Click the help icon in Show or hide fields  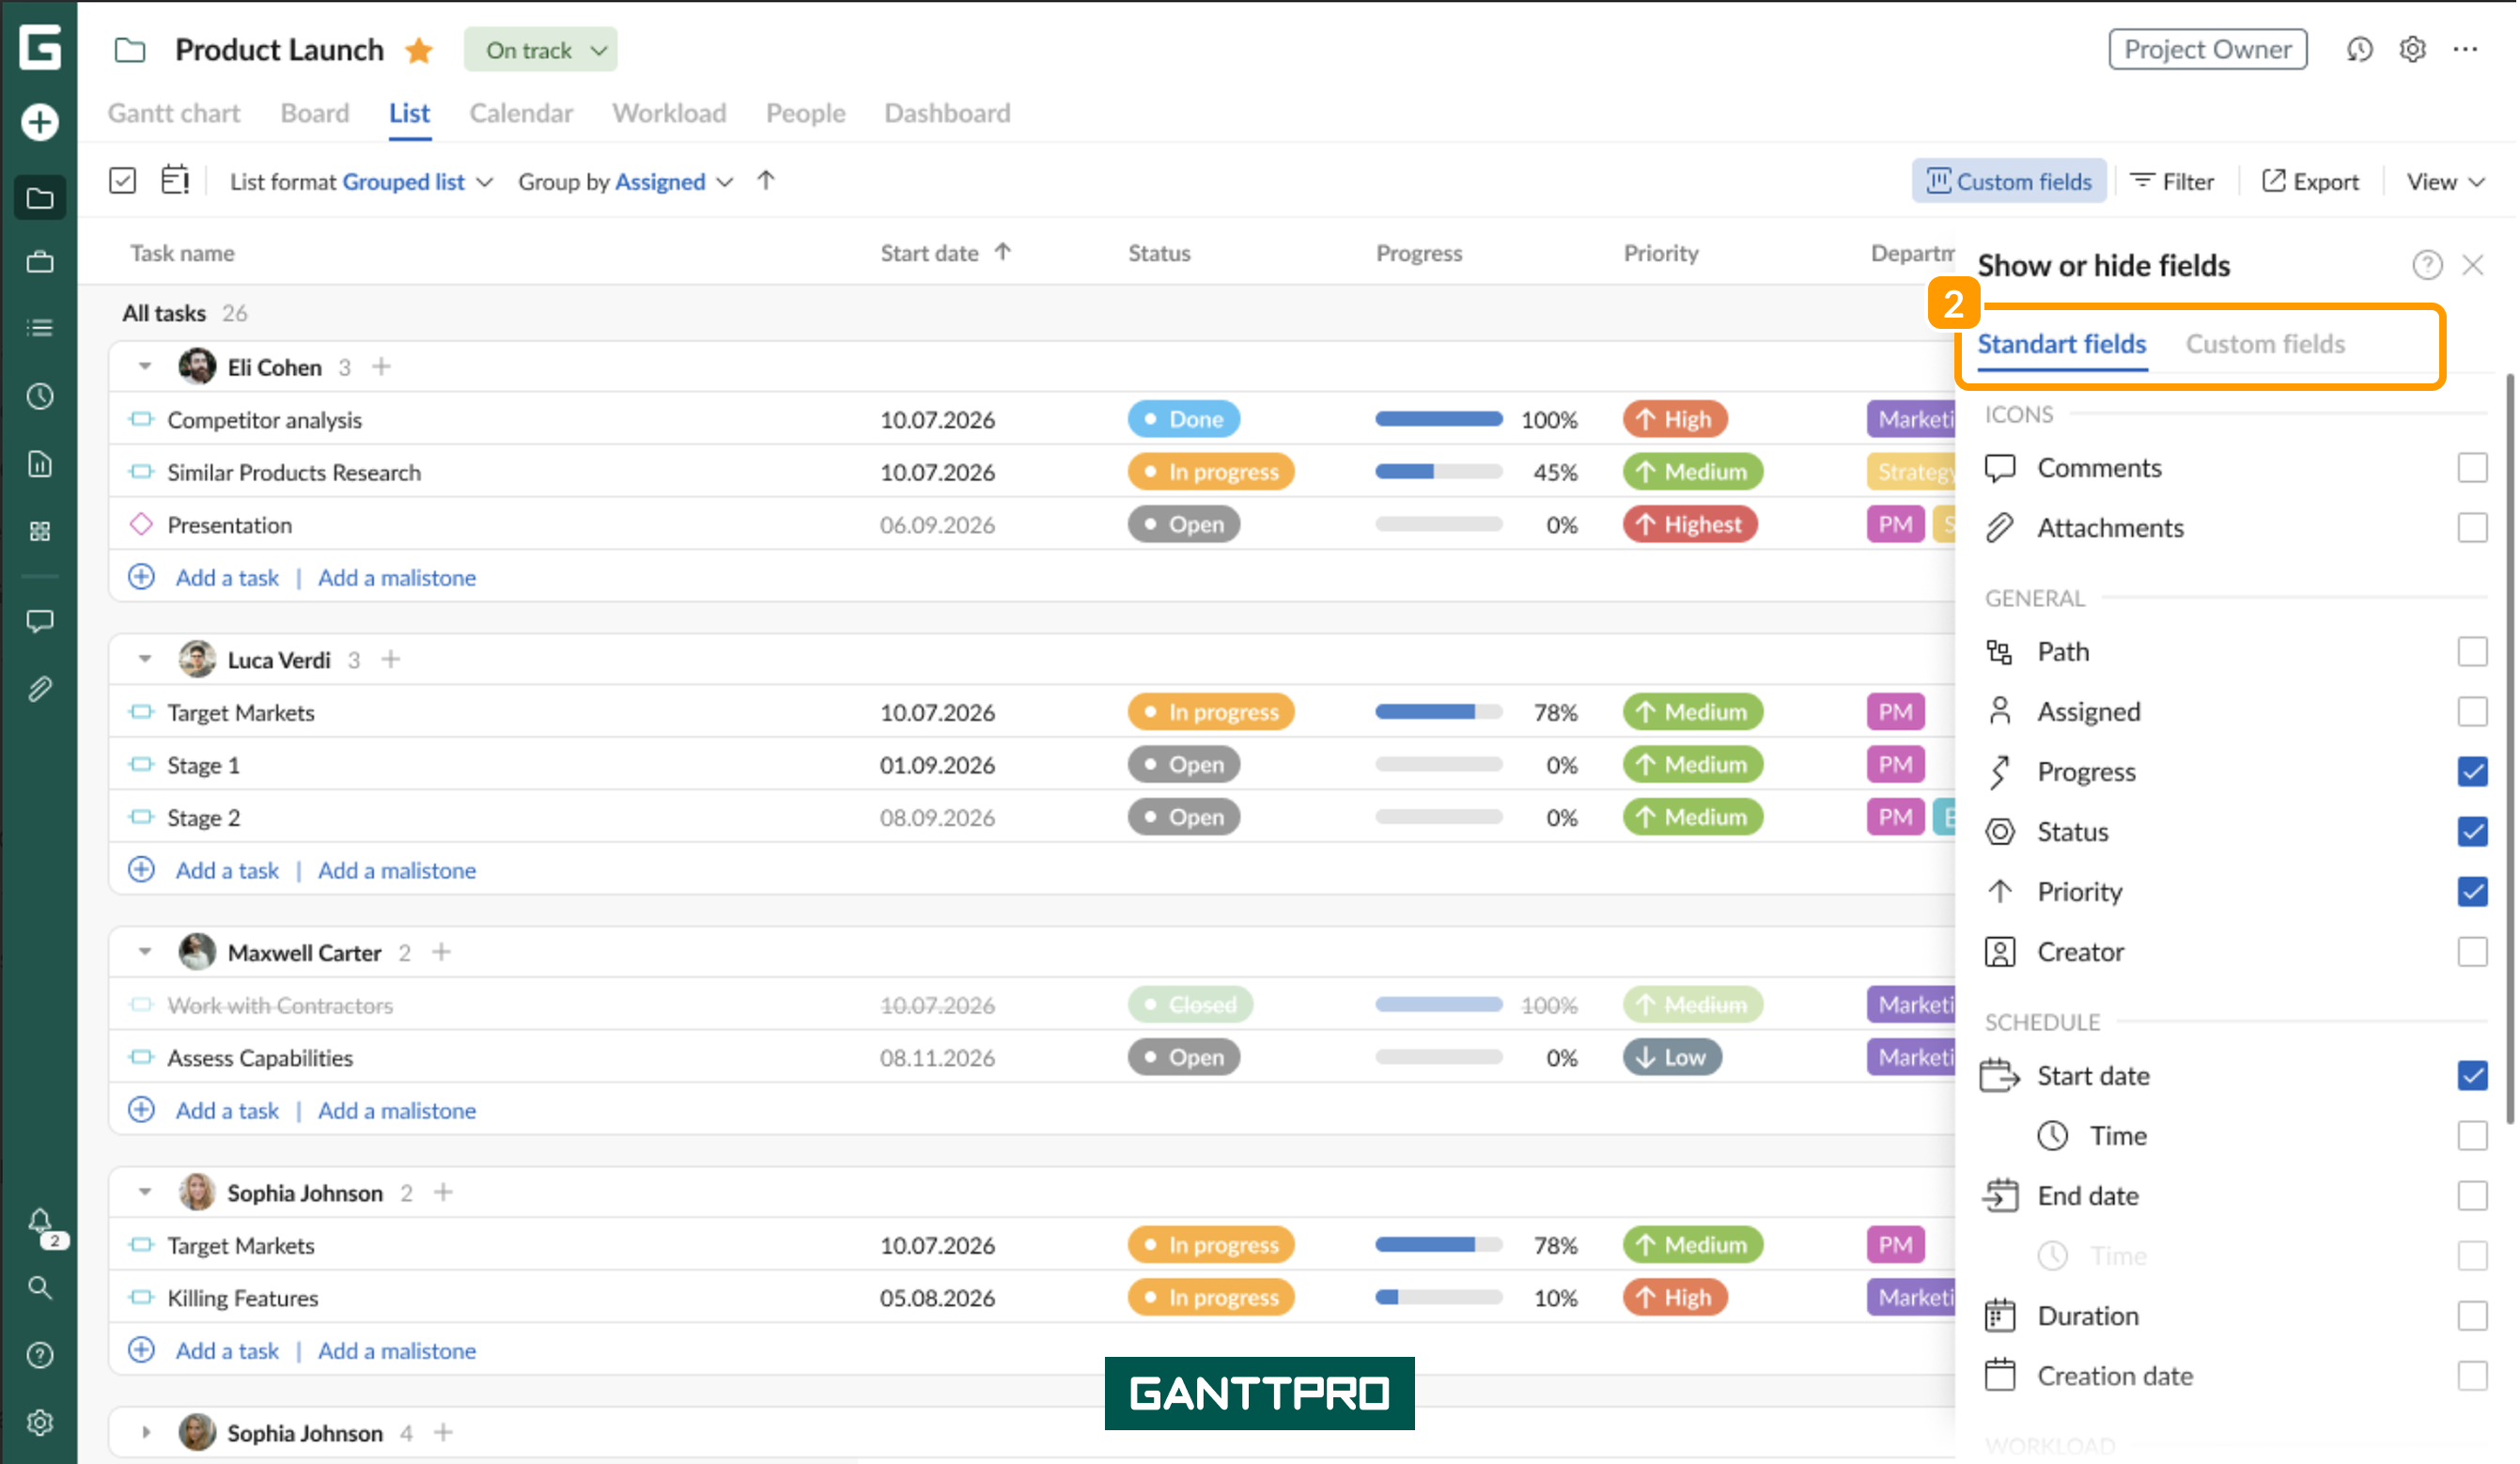(x=2427, y=265)
